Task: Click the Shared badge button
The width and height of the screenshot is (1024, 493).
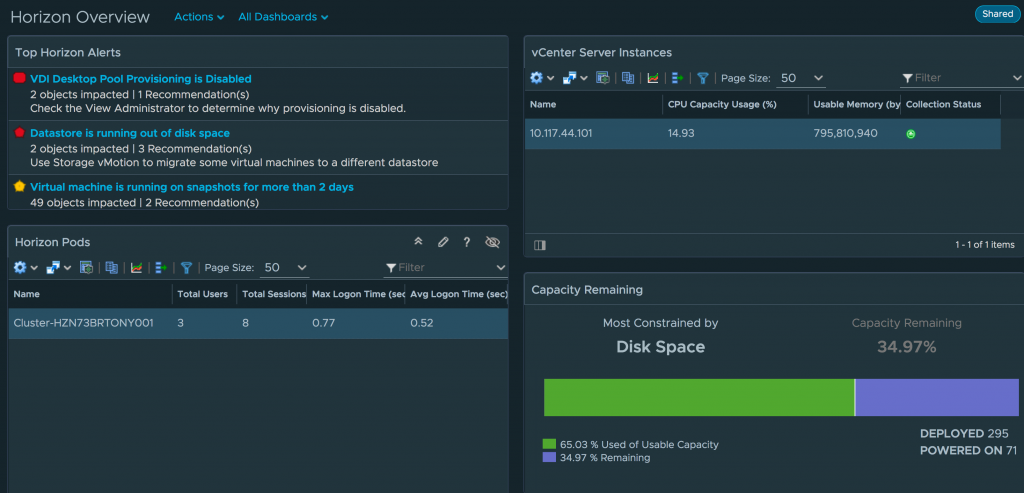Action: 997,14
